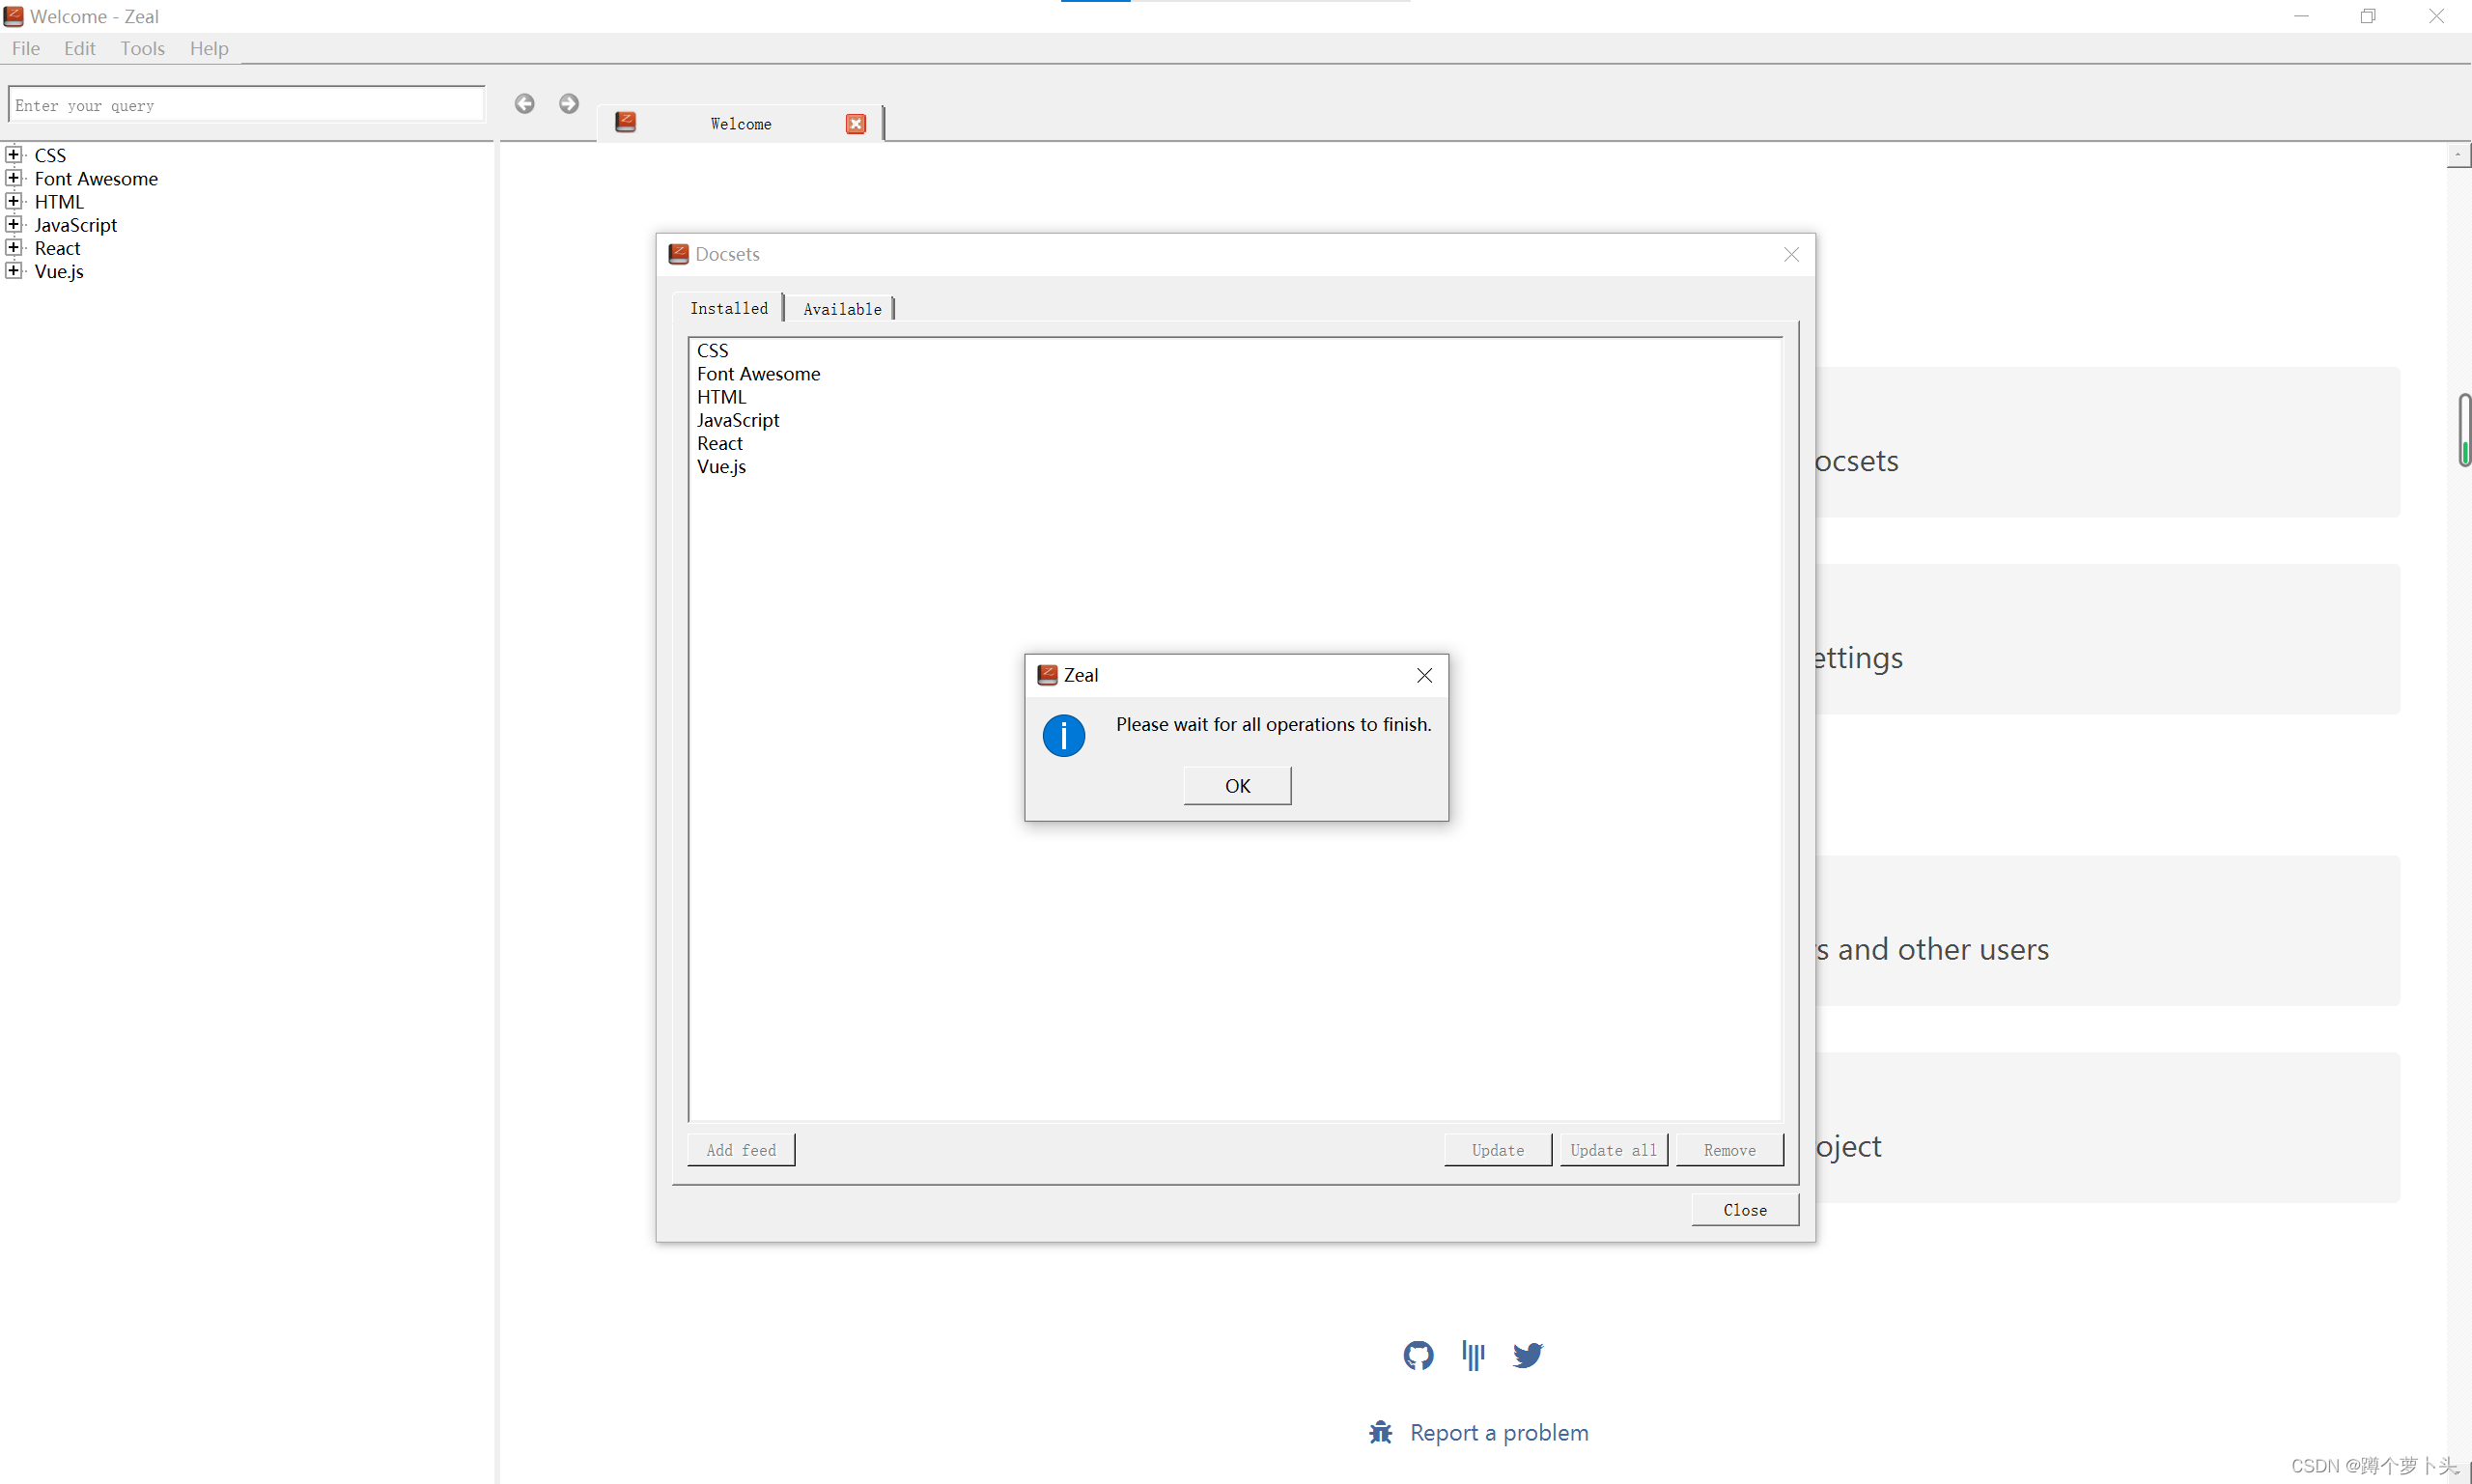2472x1484 pixels.
Task: Select Vue.js in the installed docsets list
Action: [722, 467]
